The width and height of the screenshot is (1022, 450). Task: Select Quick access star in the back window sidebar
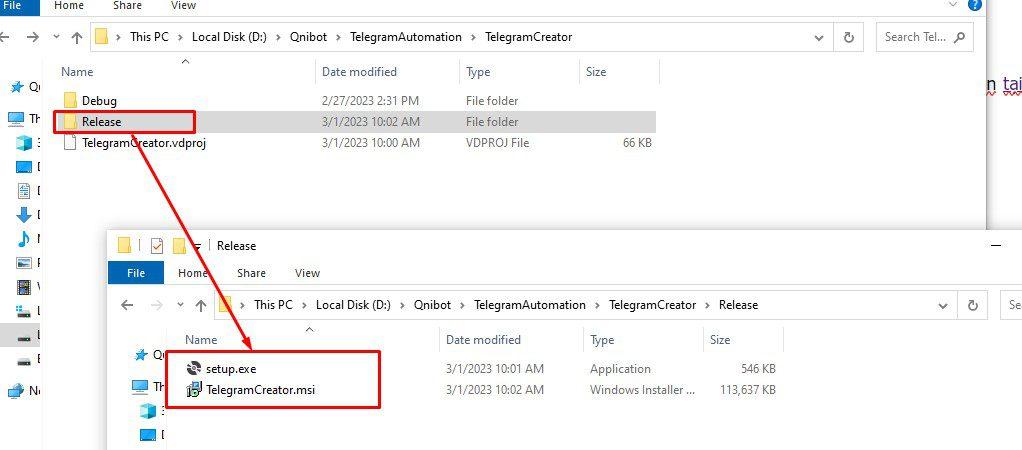(17, 87)
